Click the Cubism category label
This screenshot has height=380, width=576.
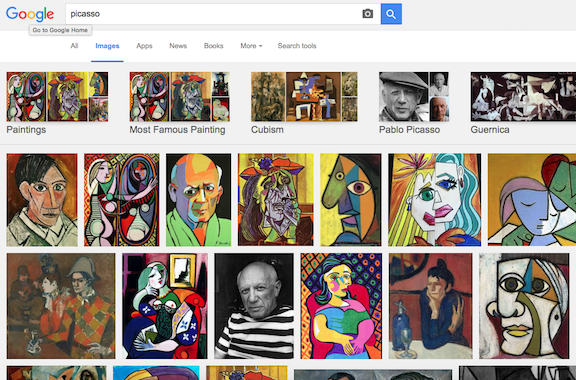click(267, 130)
